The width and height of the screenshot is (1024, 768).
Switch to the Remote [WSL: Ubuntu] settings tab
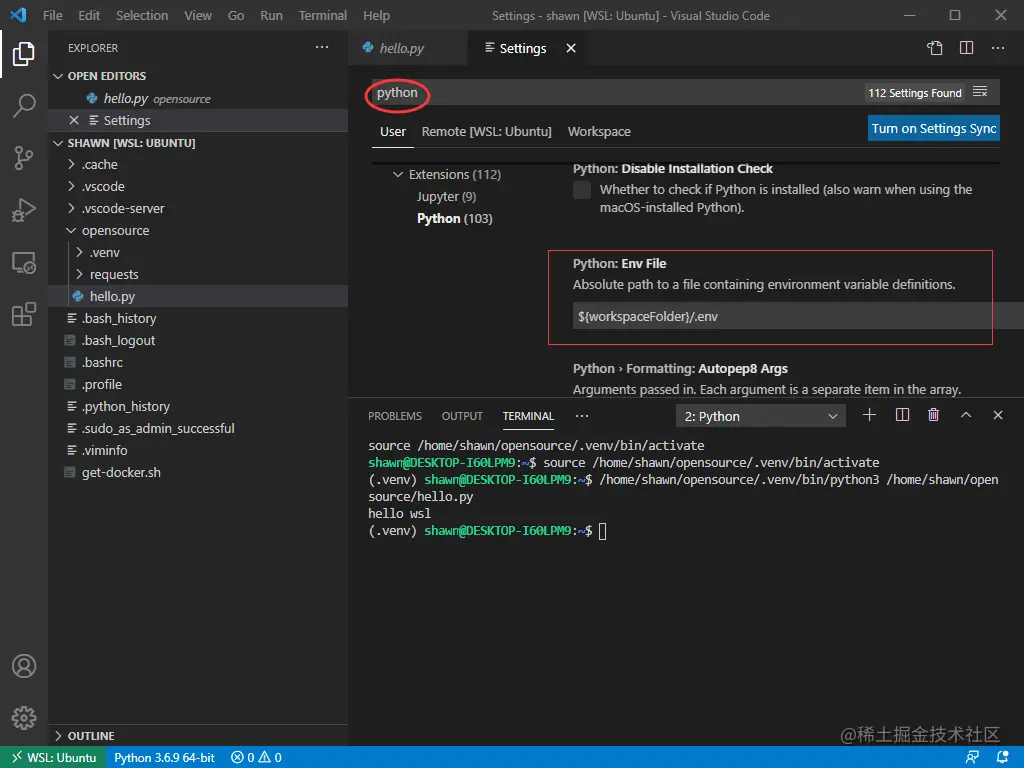487,131
